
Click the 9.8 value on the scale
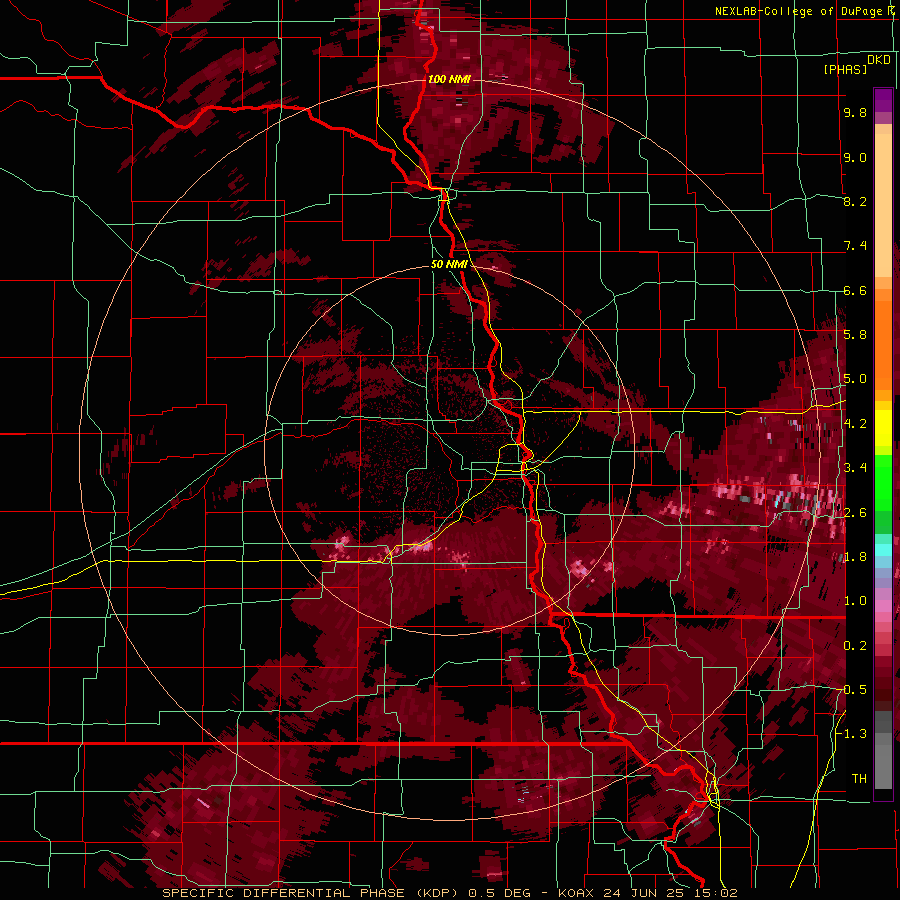coord(855,113)
